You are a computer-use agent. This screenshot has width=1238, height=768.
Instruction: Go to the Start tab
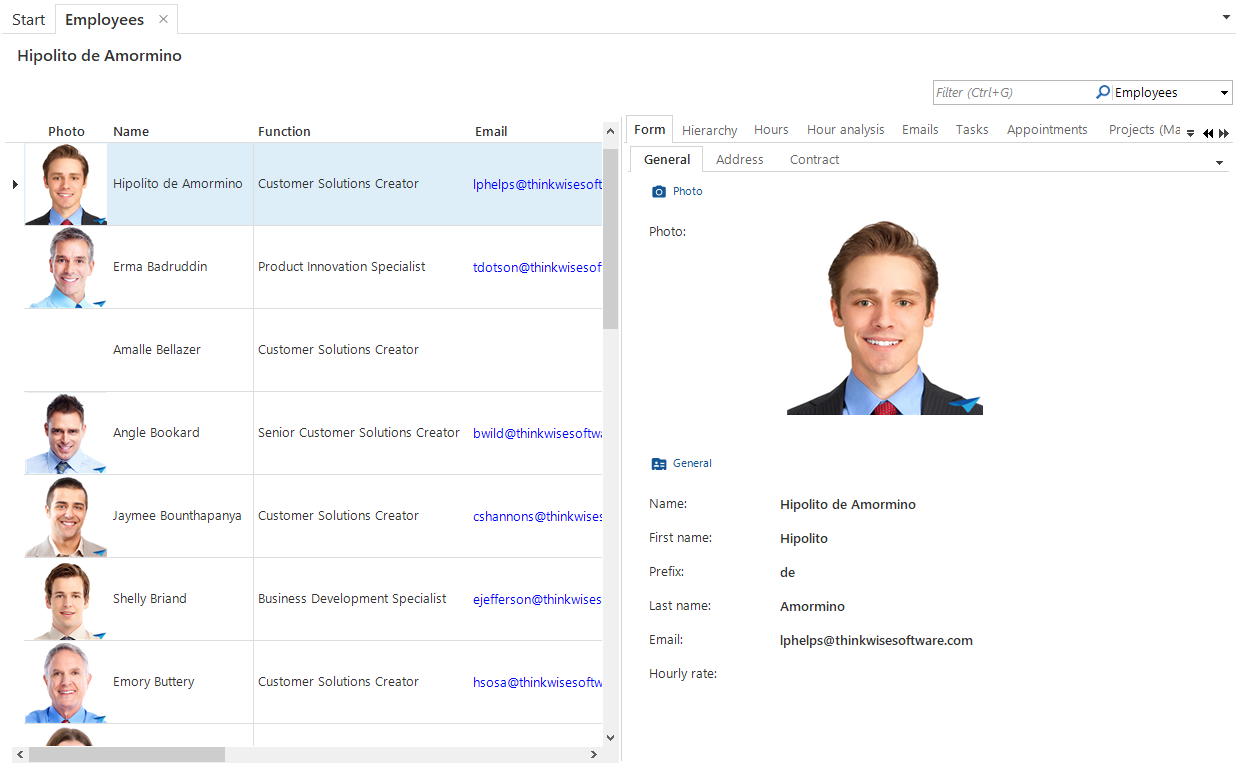[x=28, y=20]
